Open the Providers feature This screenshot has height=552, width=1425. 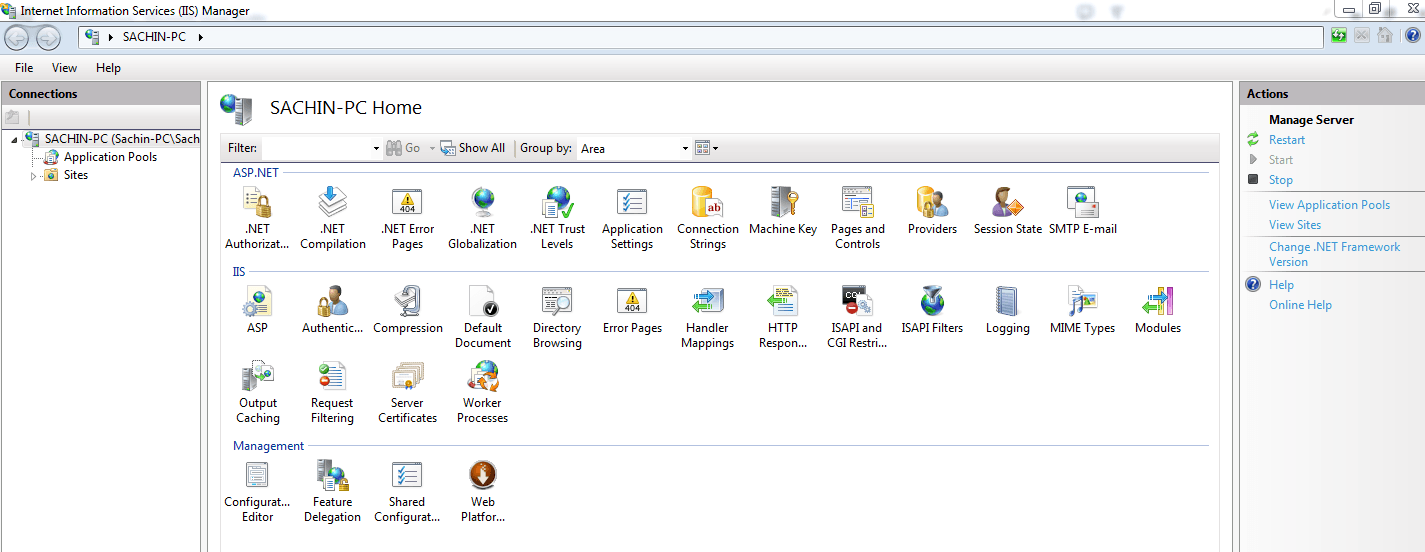tap(932, 211)
